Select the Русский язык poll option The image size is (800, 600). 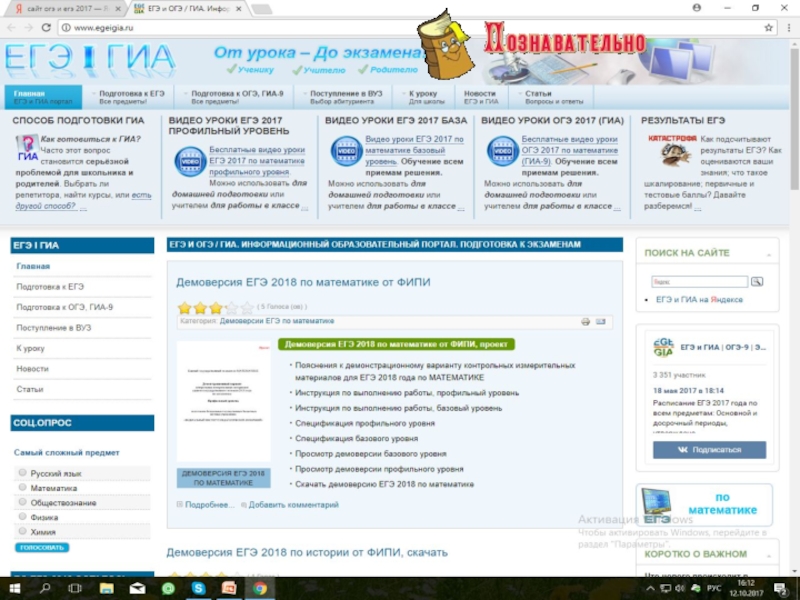[x=22, y=473]
